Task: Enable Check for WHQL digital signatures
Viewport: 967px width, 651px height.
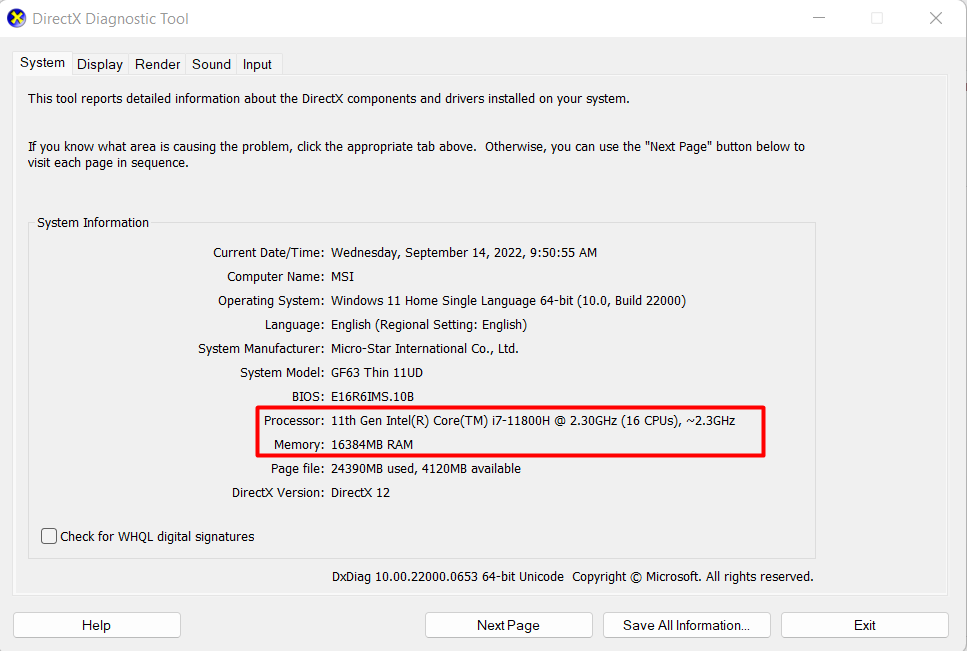Action: tap(49, 536)
